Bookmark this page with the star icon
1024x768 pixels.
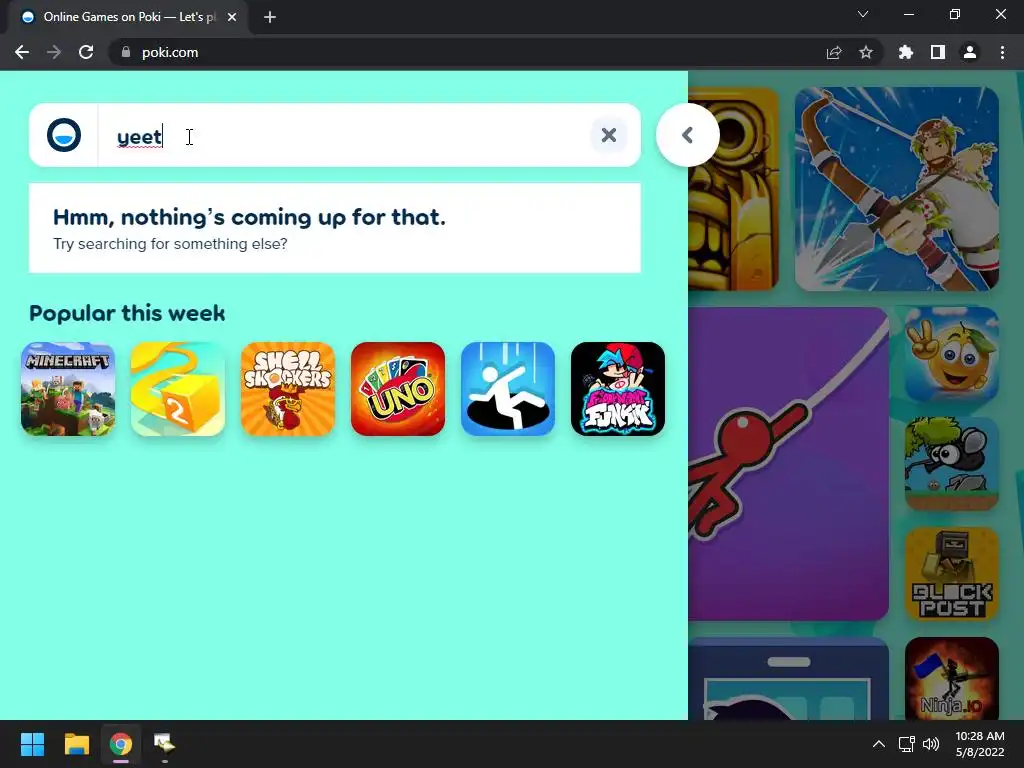coord(866,52)
